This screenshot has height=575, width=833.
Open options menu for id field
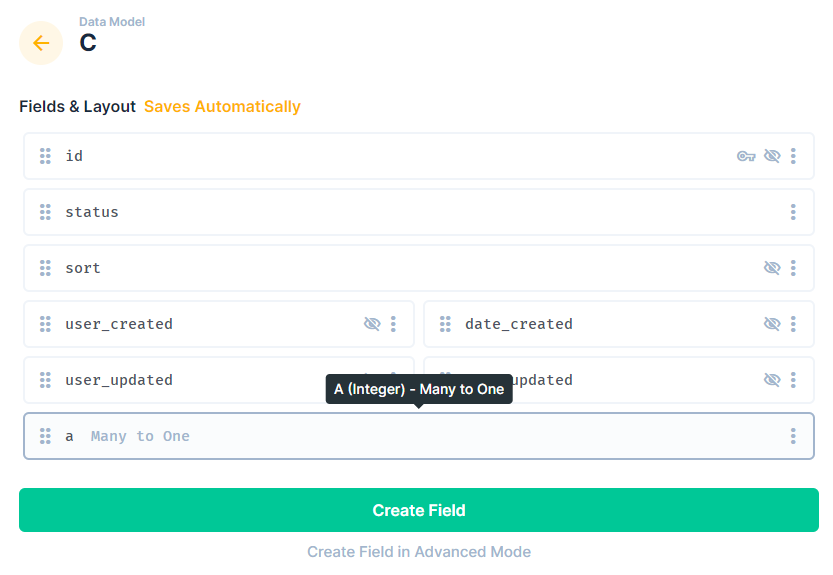coord(793,156)
